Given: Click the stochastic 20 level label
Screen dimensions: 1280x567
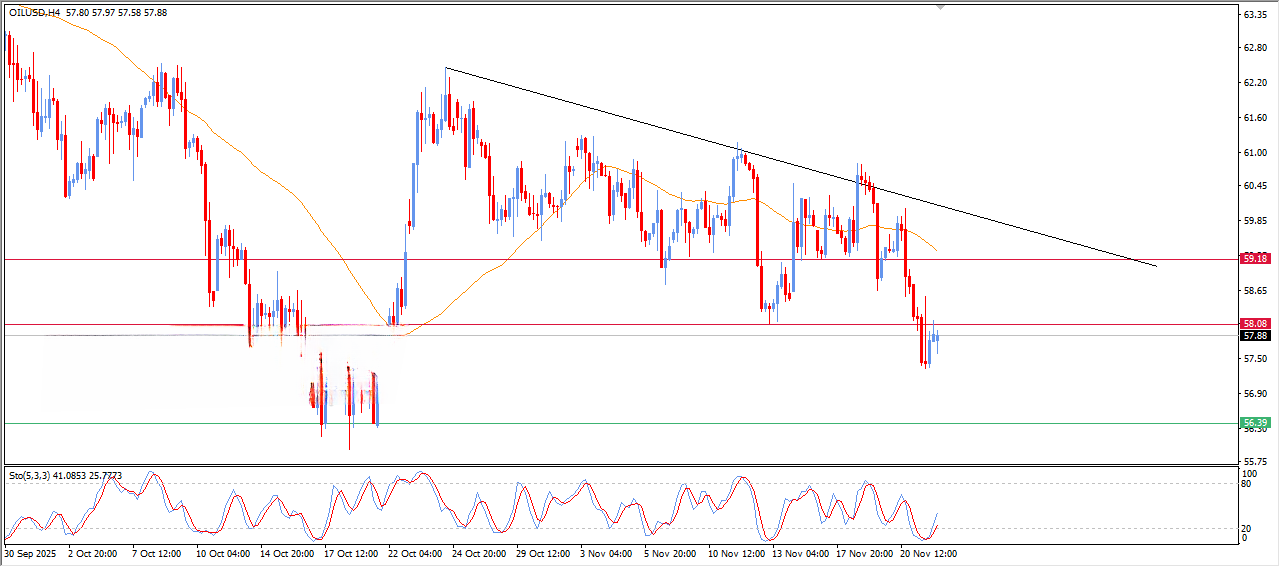Looking at the screenshot, I should coord(1247,528).
